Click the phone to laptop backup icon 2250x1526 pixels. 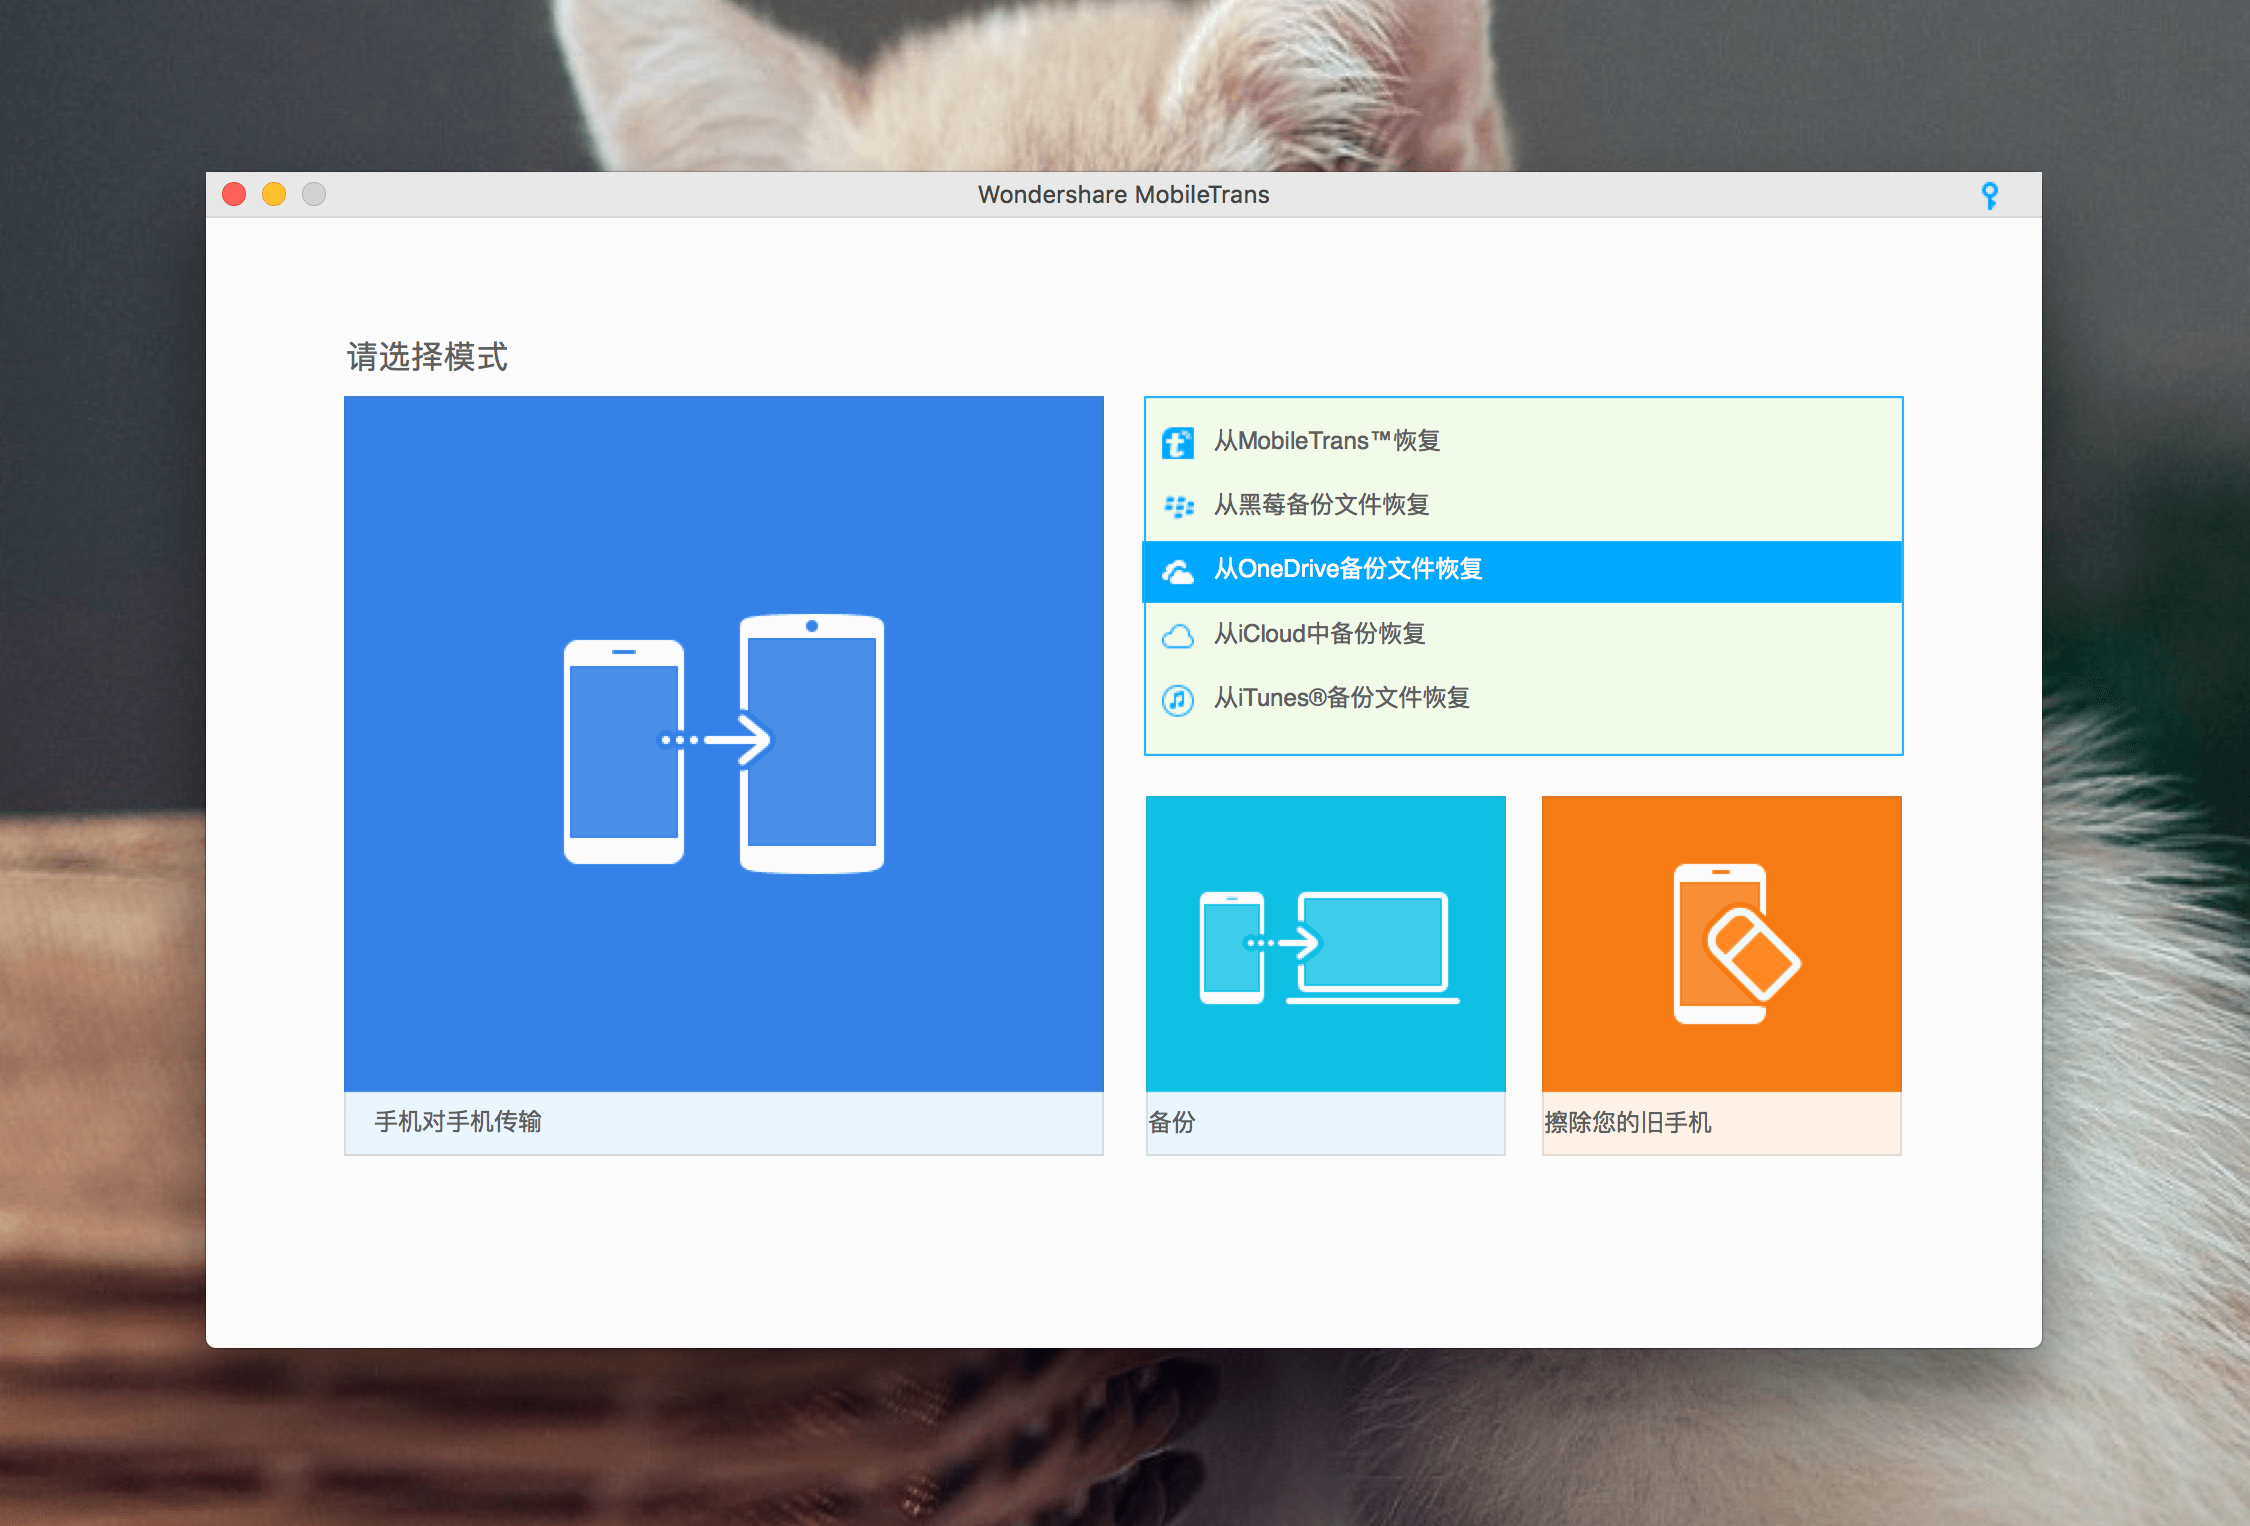[1329, 948]
